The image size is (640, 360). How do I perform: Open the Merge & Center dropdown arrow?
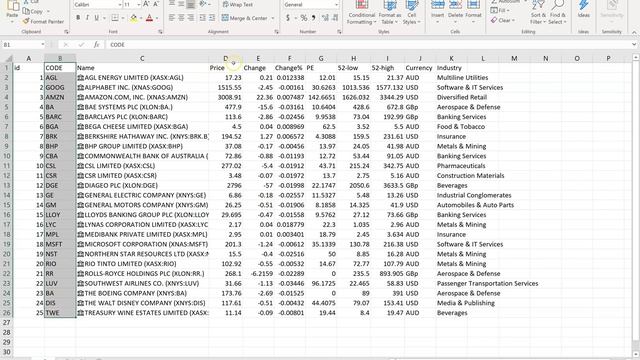(x=273, y=18)
